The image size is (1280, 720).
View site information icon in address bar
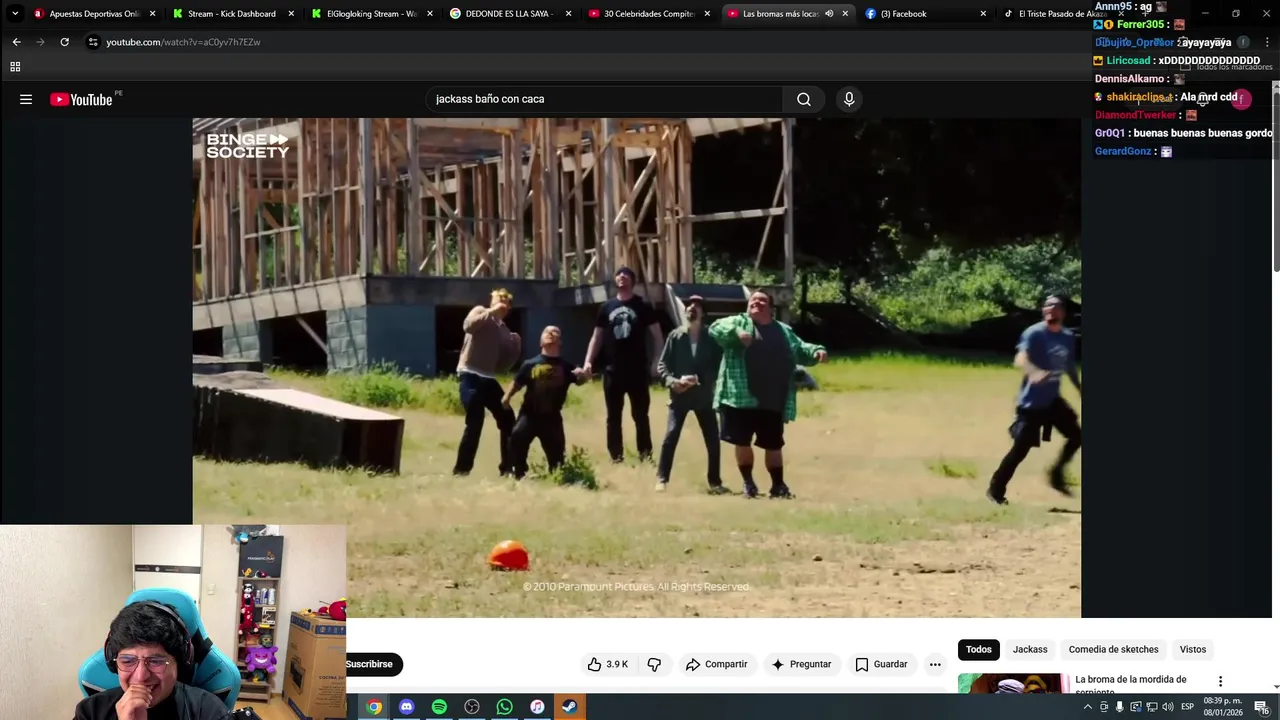93,42
